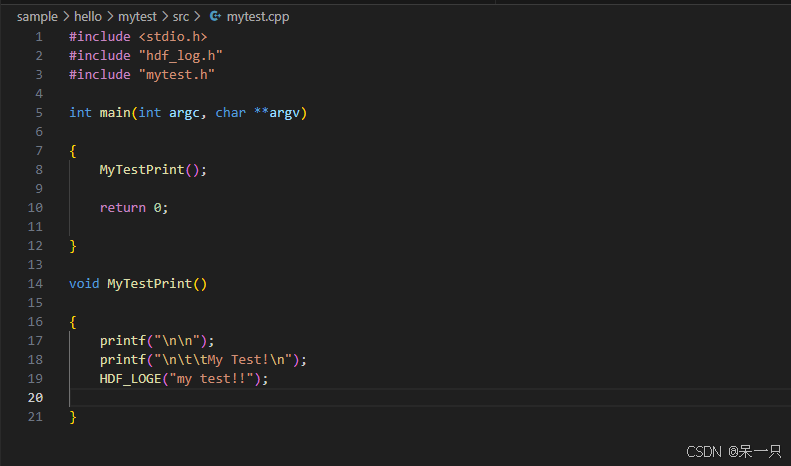The height and width of the screenshot is (466, 791).
Task: Expand the chevron after 'sample' breadcrumb
Action: coord(66,17)
